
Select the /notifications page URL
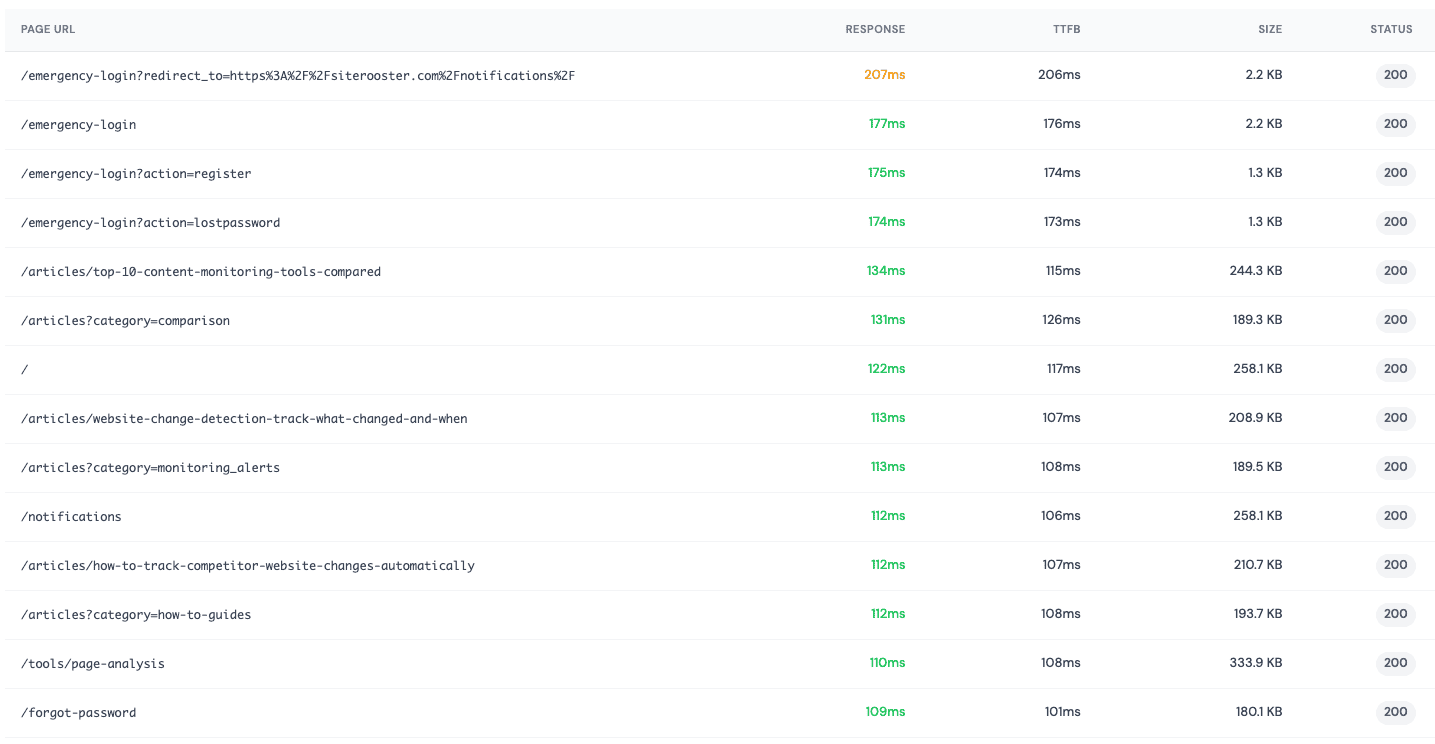point(71,517)
